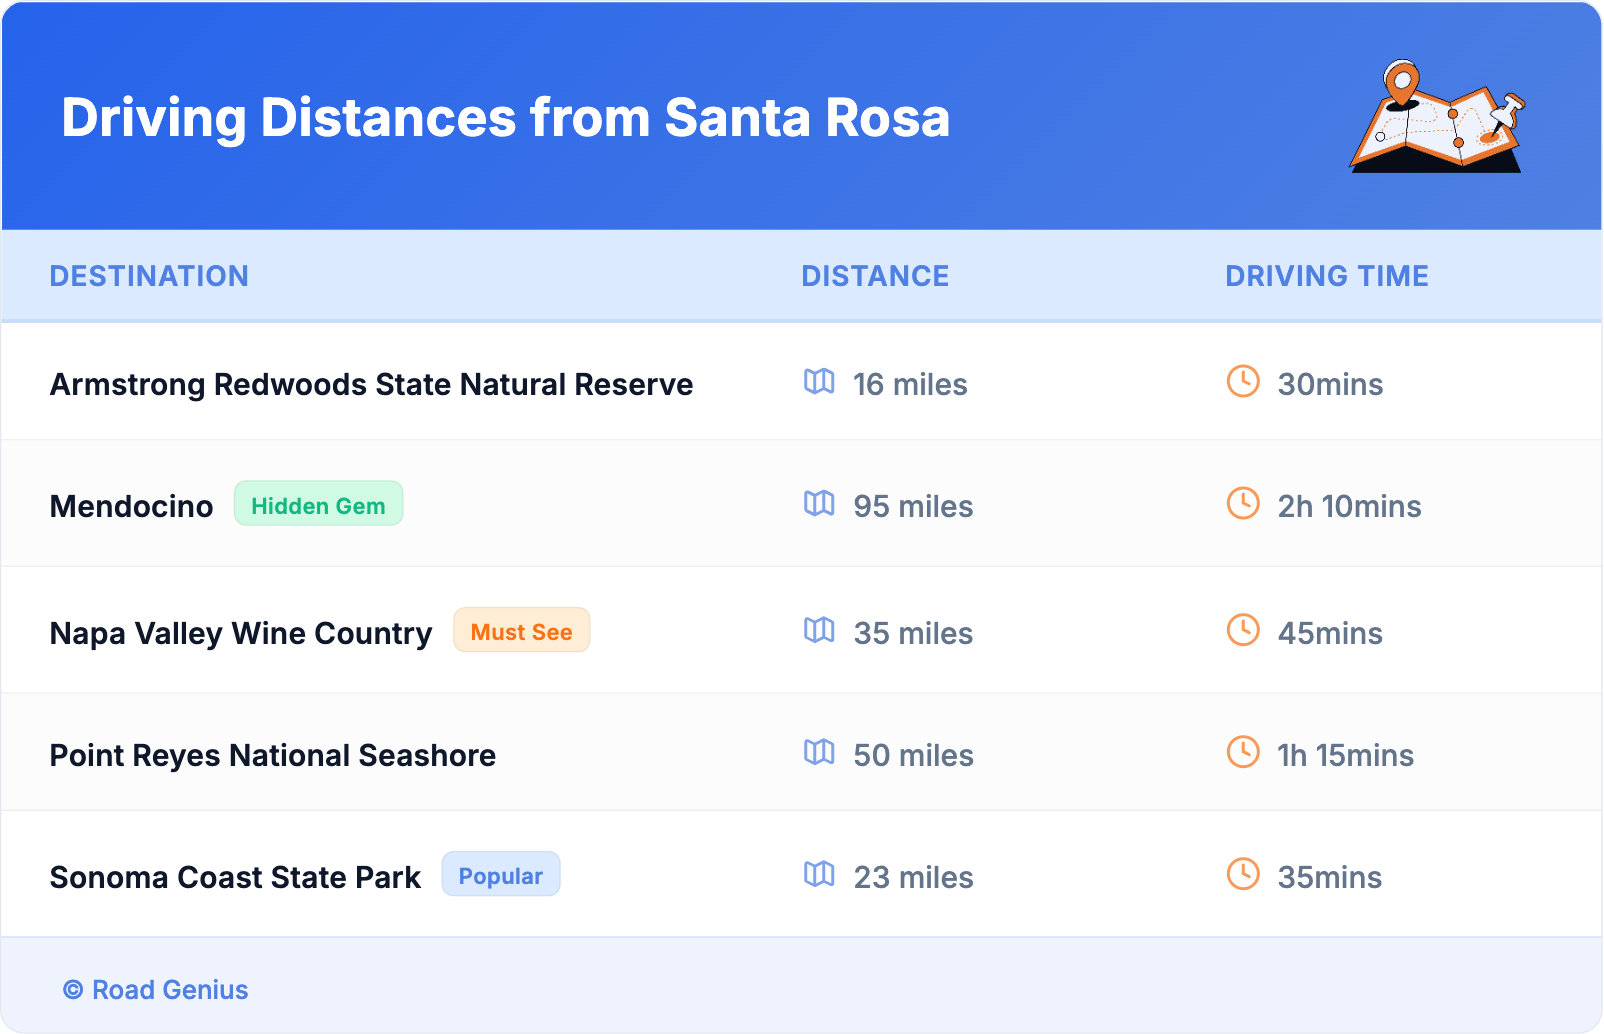Screen dimensions: 1604x1034
Task: Select the Destination column header
Action: tap(149, 276)
